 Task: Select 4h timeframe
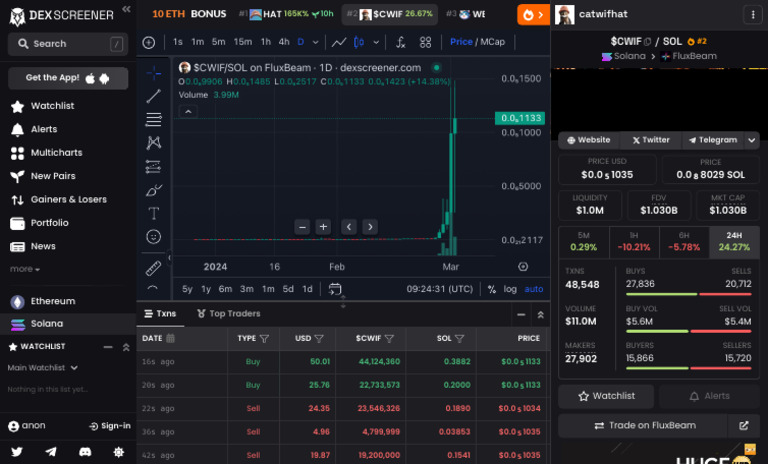(284, 42)
